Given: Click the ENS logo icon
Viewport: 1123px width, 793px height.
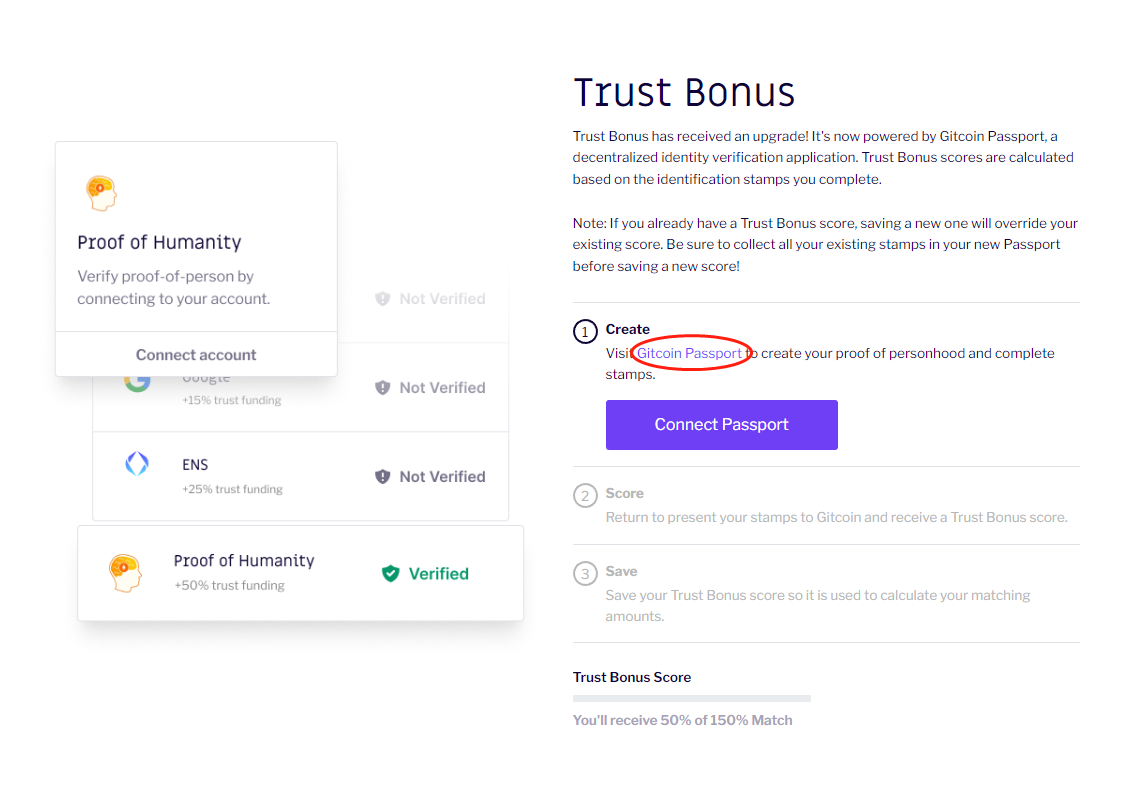Looking at the screenshot, I should 137,464.
